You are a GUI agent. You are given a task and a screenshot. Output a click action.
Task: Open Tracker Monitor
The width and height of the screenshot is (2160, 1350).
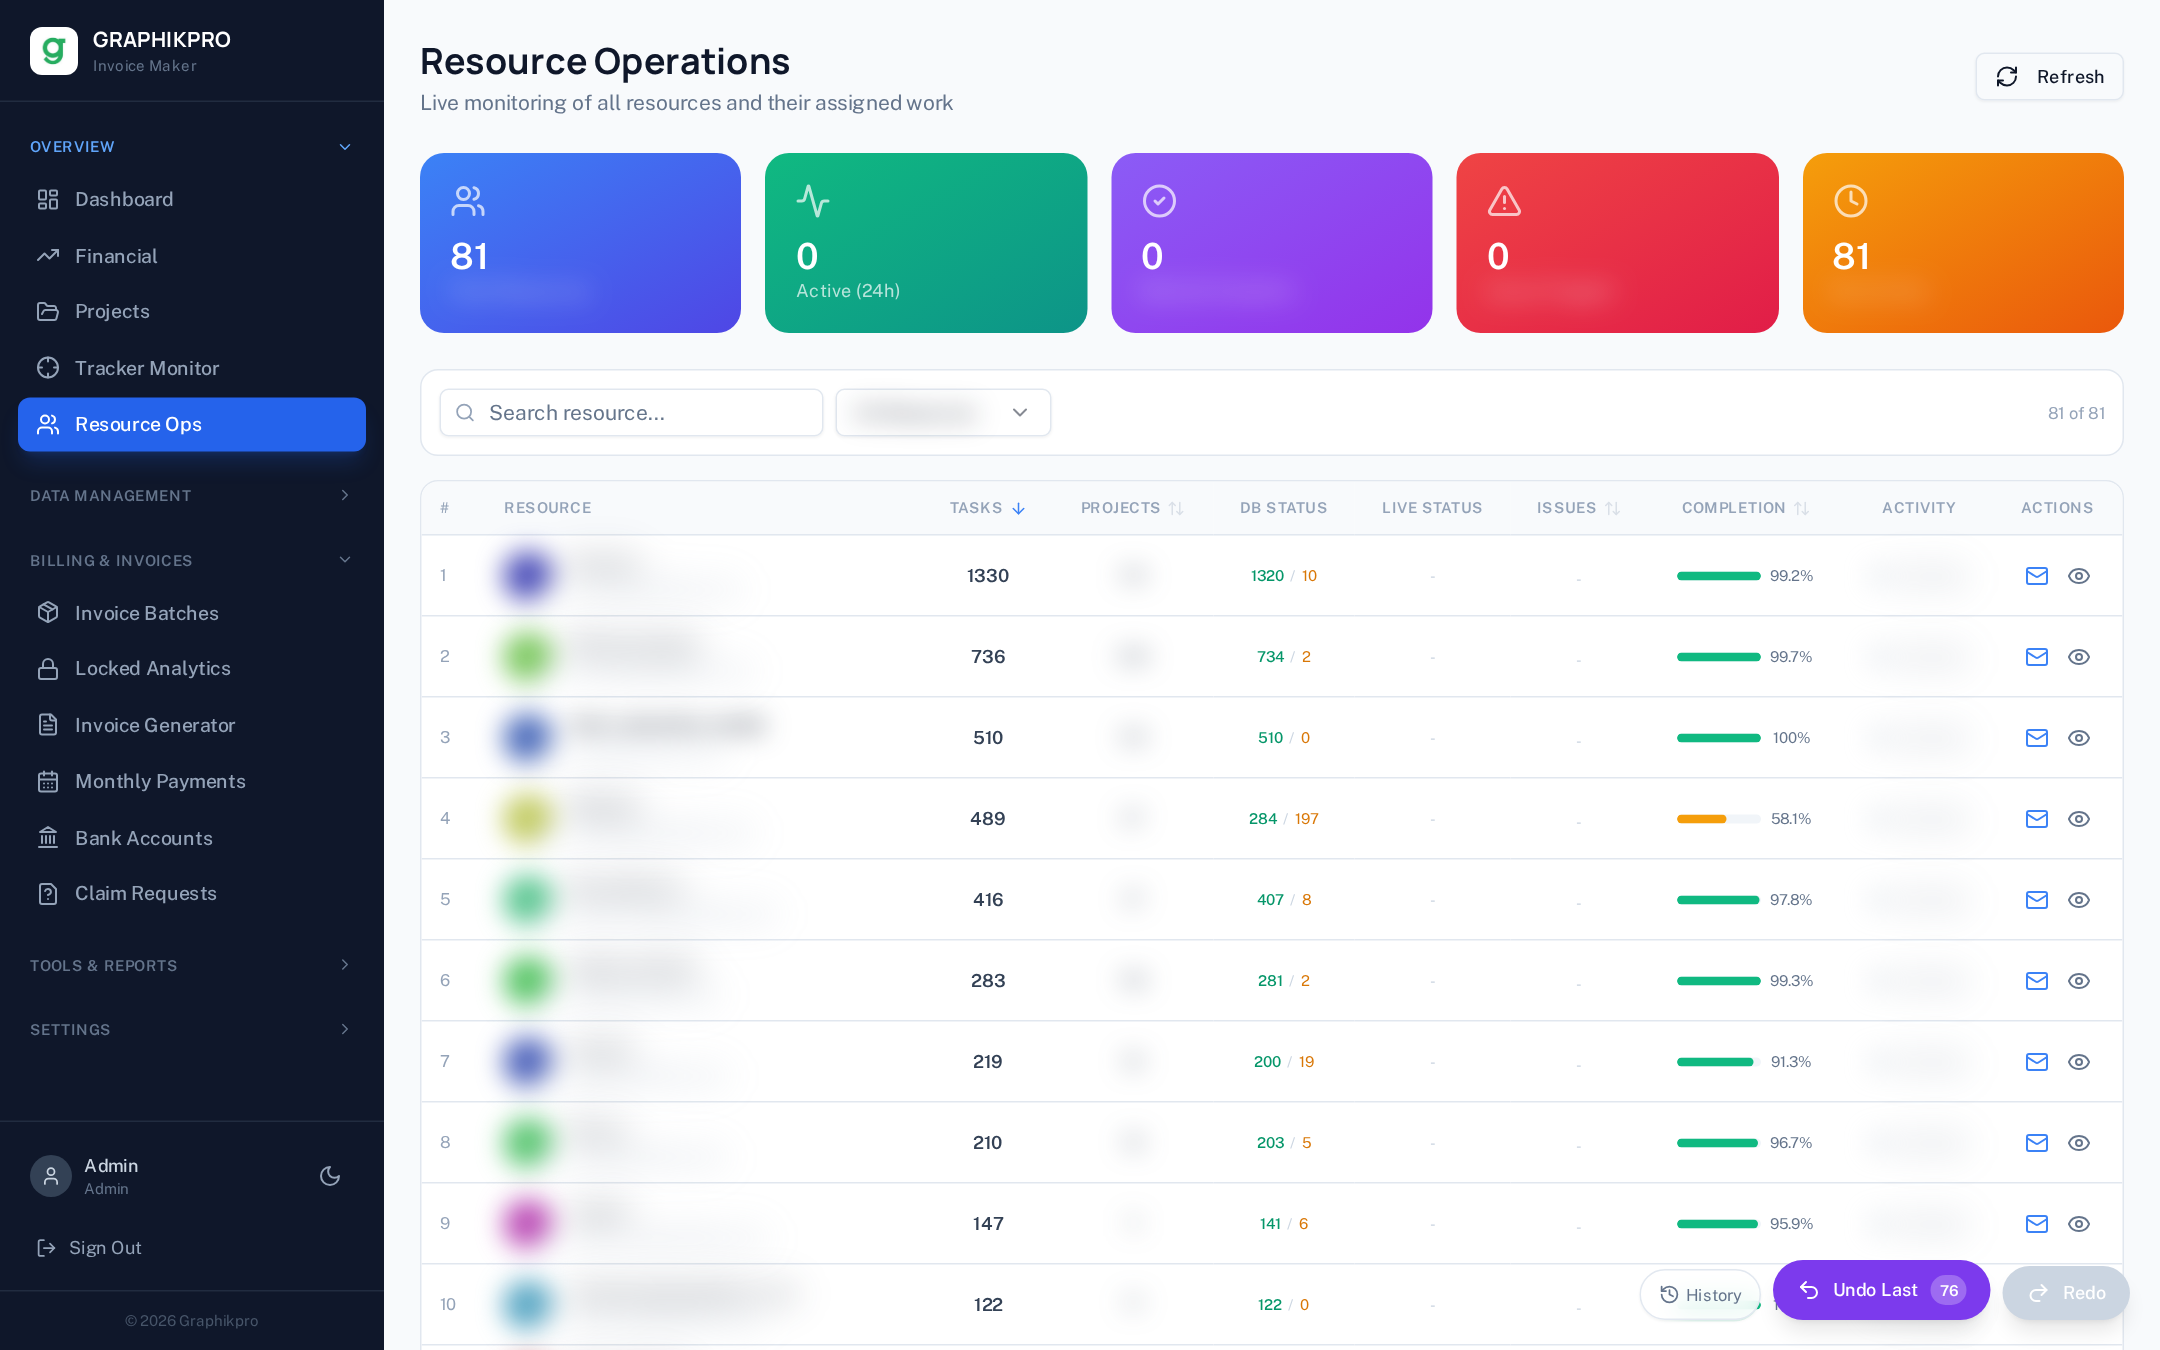pos(191,368)
